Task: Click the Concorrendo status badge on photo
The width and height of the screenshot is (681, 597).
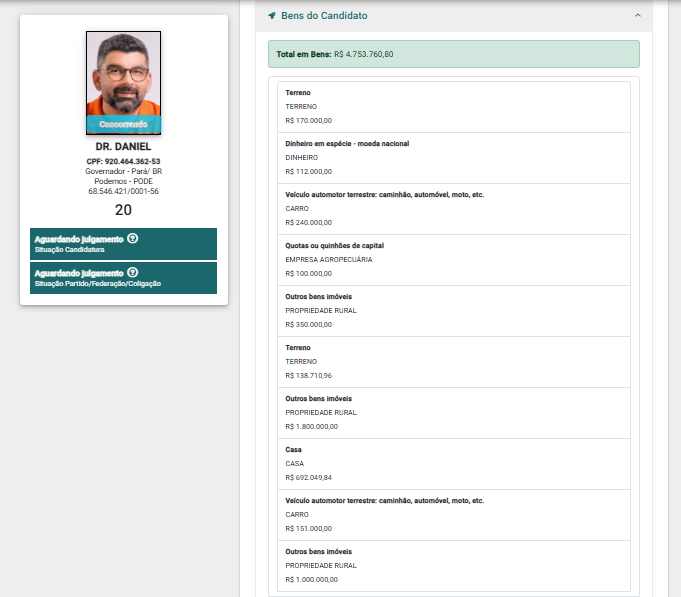Action: click(123, 125)
